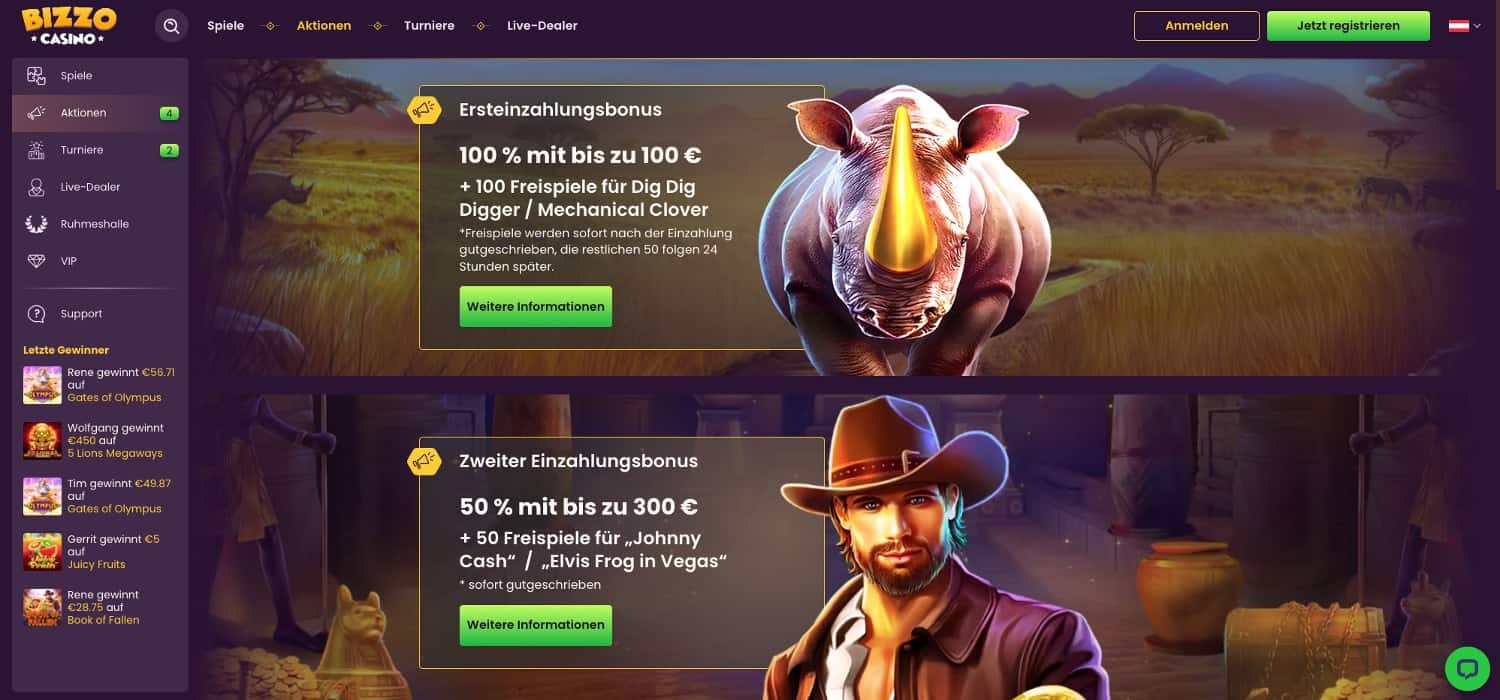1500x700 pixels.
Task: Click the Anmelden button
Action: (x=1196, y=26)
